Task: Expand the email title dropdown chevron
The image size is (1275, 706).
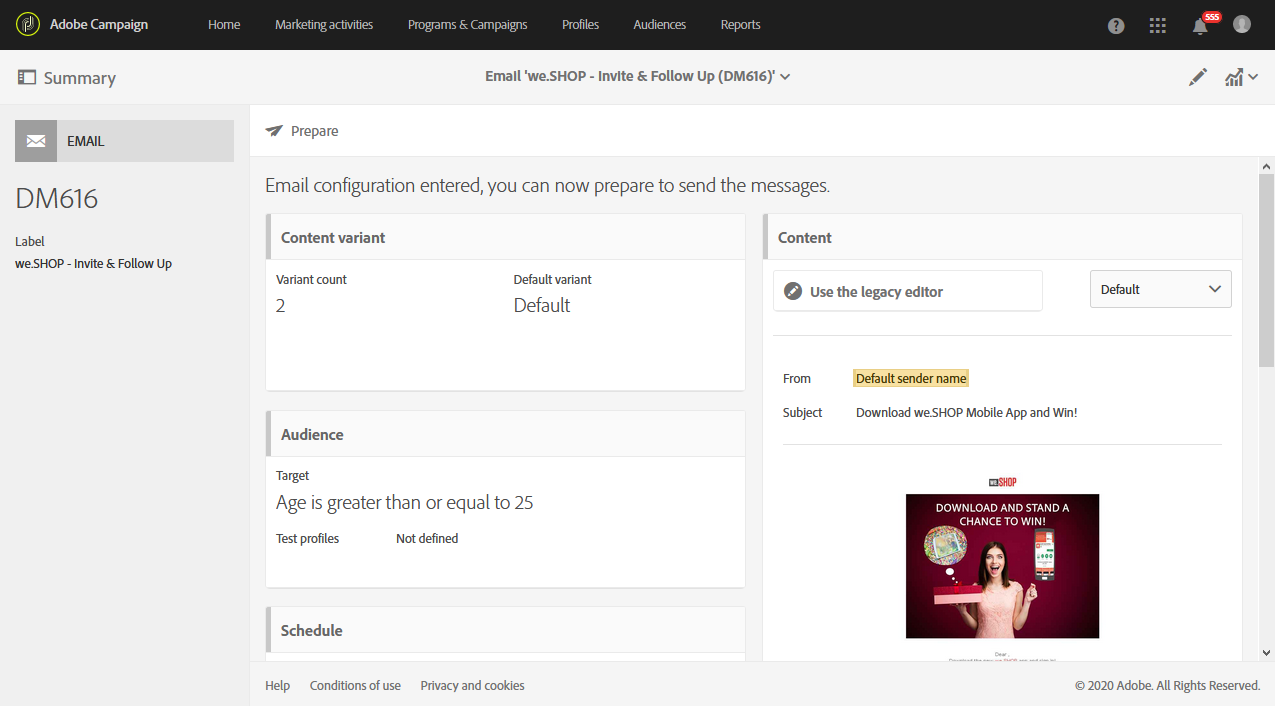Action: tap(786, 77)
